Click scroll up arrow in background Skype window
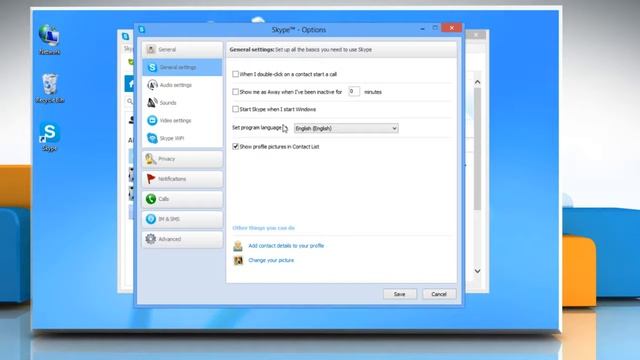The height and width of the screenshot is (360, 640). tap(477, 82)
